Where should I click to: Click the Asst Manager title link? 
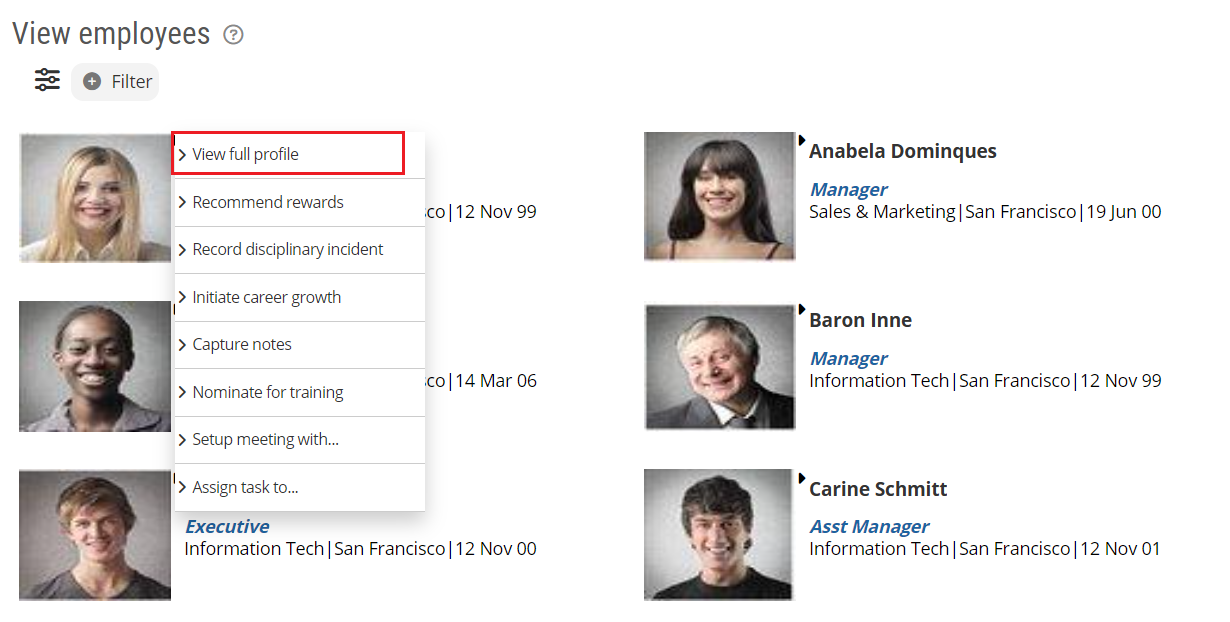[x=868, y=526]
